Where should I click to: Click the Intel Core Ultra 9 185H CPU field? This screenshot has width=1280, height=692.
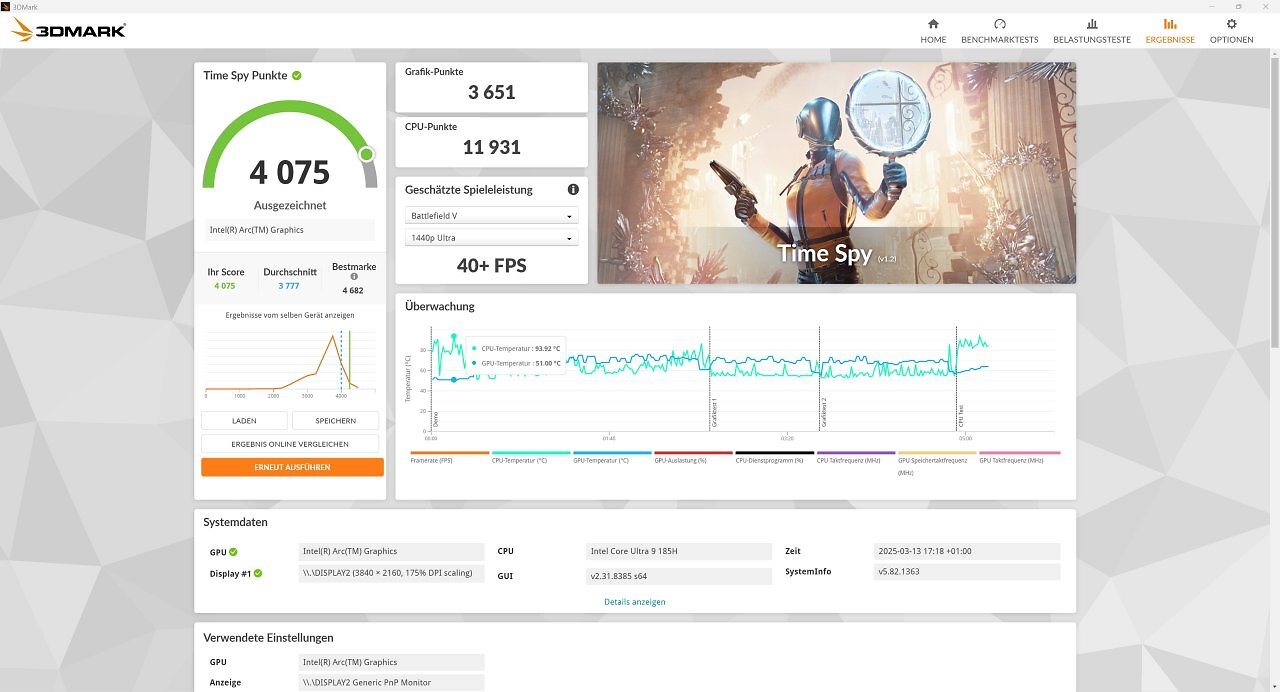pyautogui.click(x=679, y=551)
